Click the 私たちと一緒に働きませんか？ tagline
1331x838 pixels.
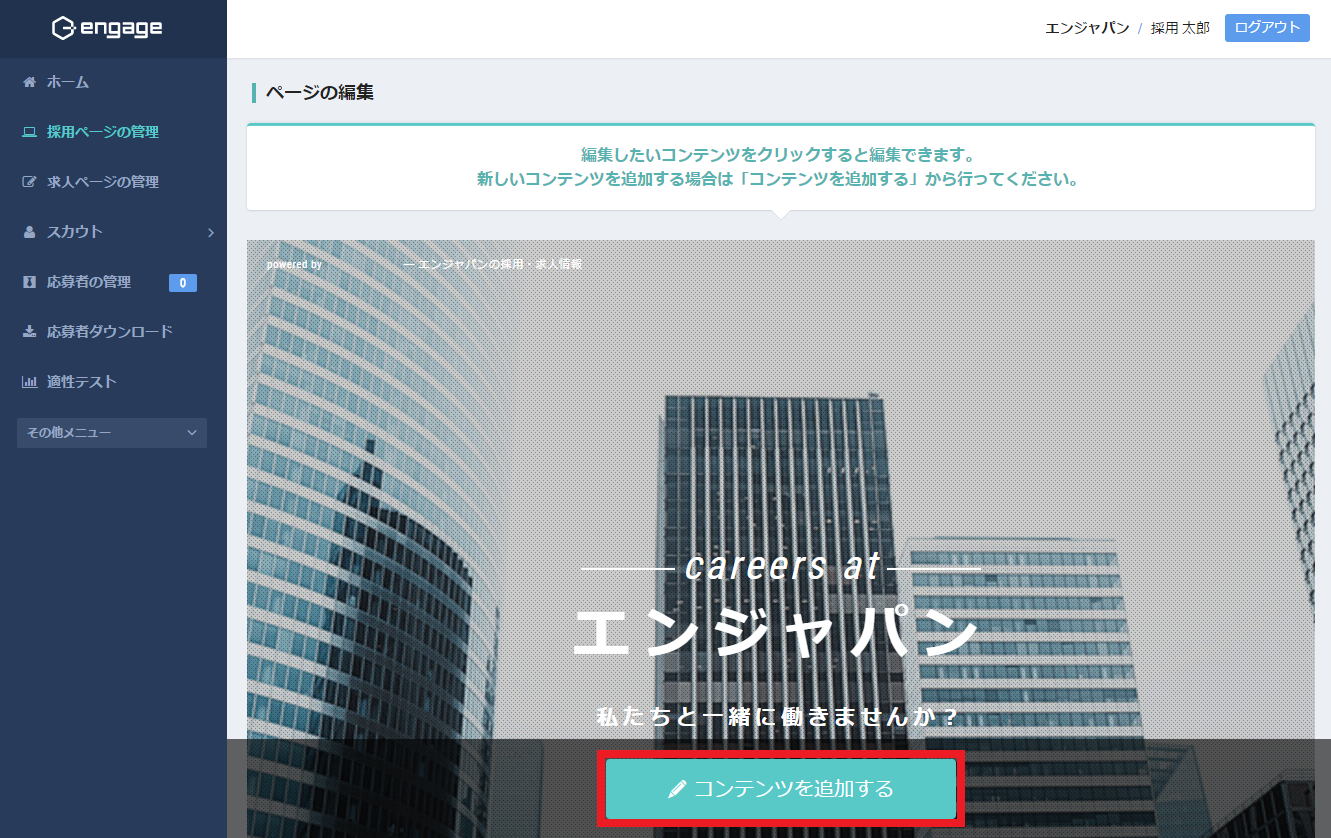(x=777, y=716)
